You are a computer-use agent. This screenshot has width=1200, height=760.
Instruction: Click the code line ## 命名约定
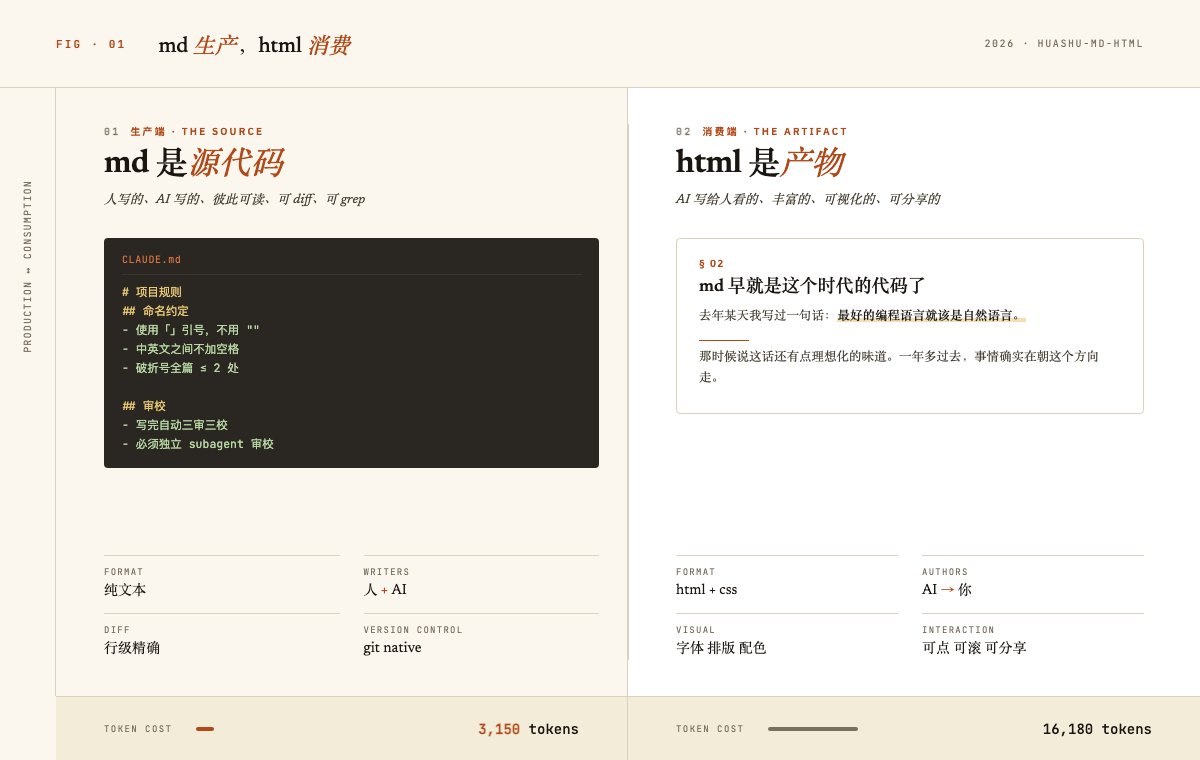click(x=155, y=311)
